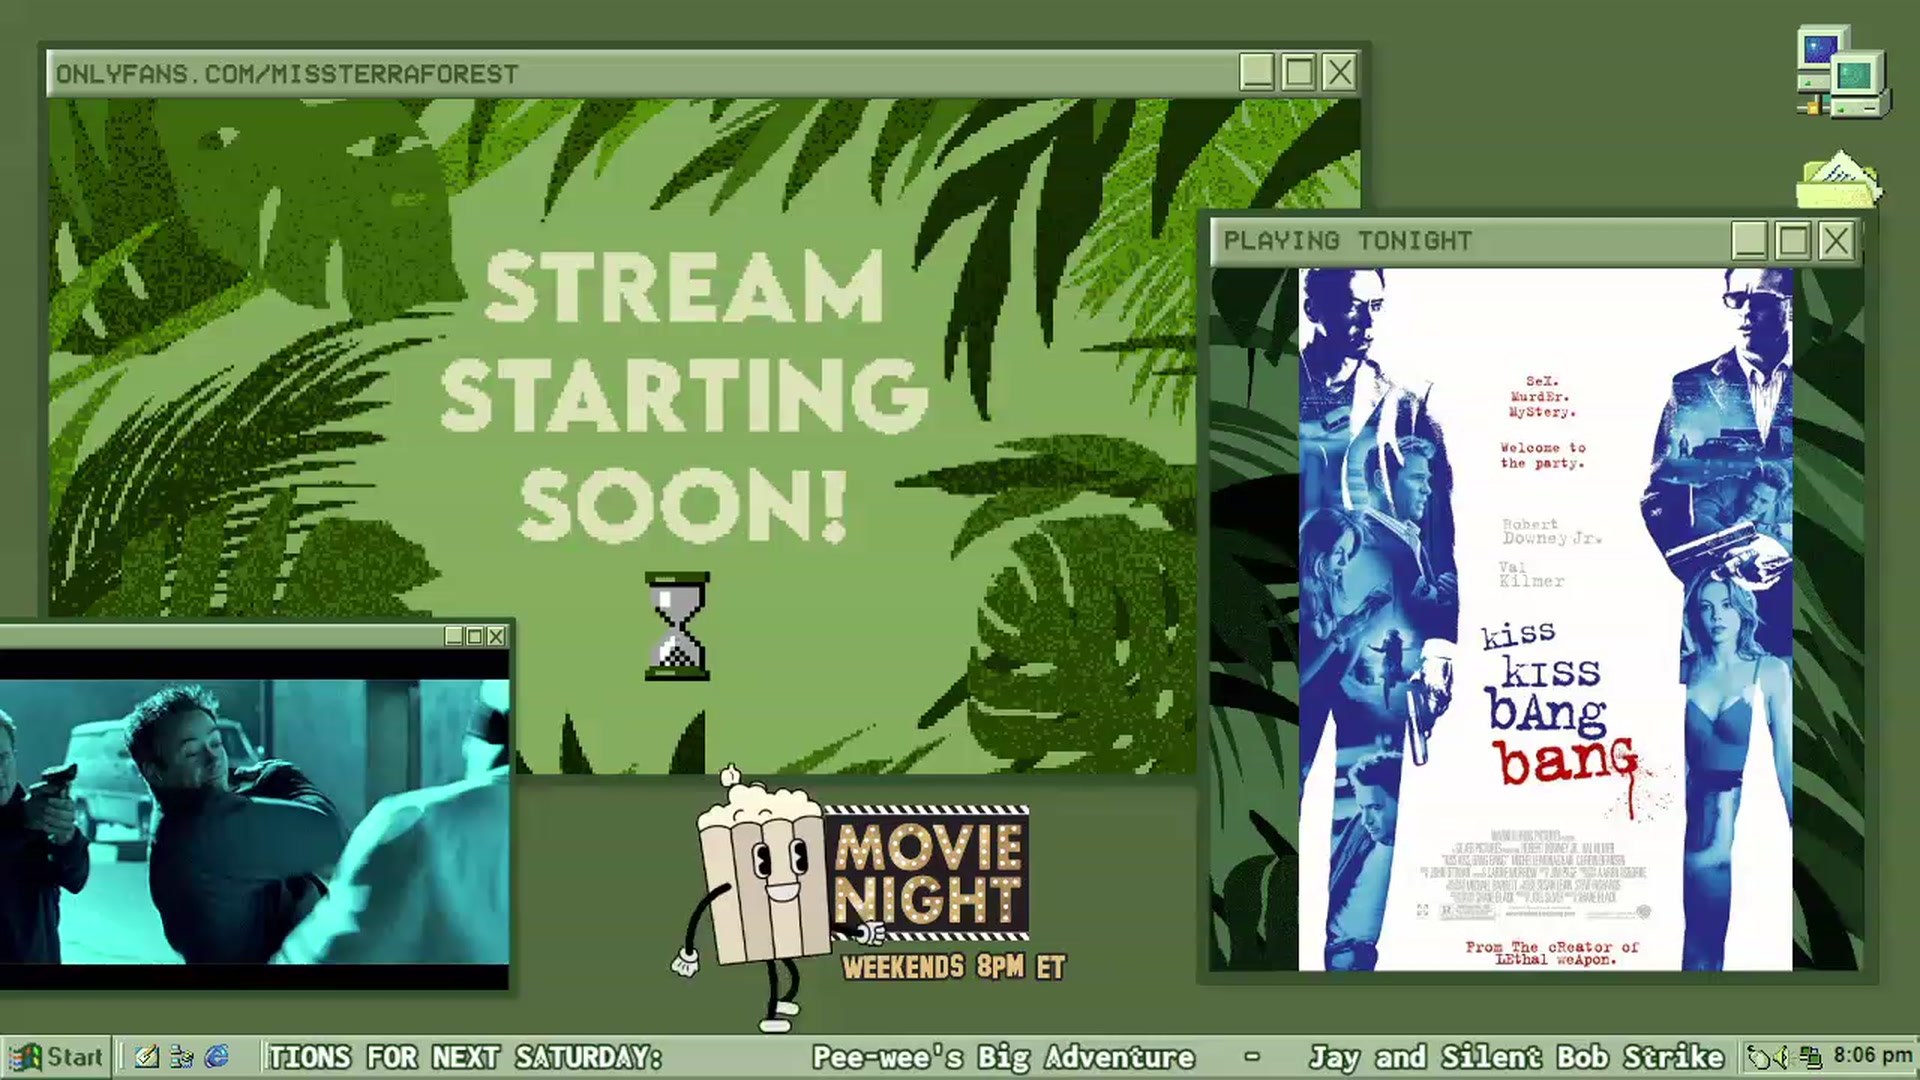This screenshot has height=1080, width=1920.
Task: Open Network Neighborhood desktop icon
Action: (1842, 72)
